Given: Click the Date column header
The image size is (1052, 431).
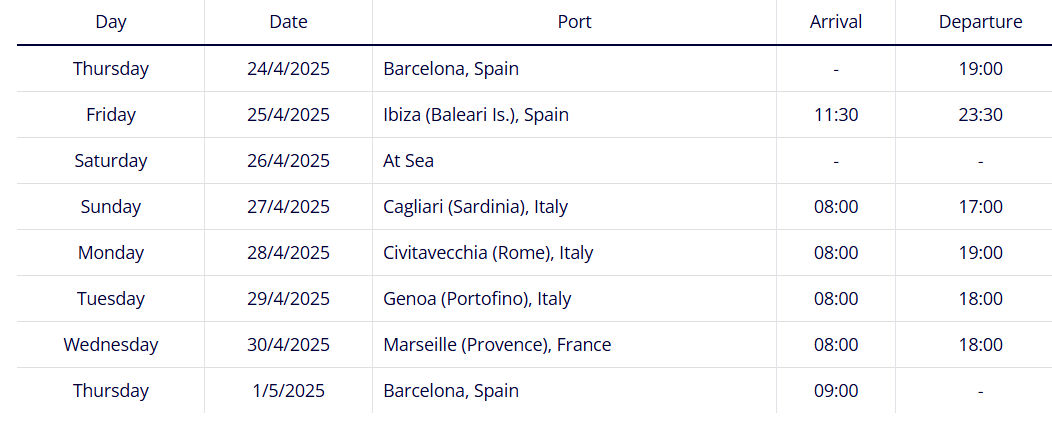Looking at the screenshot, I should [x=288, y=21].
